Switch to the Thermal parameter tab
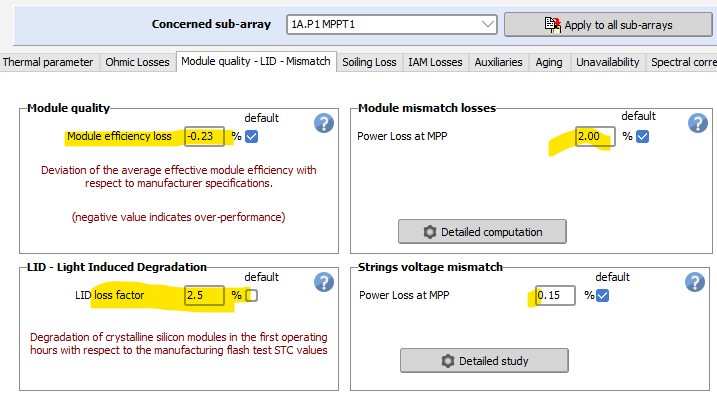Viewport: 717px width, 393px height. click(x=48, y=62)
